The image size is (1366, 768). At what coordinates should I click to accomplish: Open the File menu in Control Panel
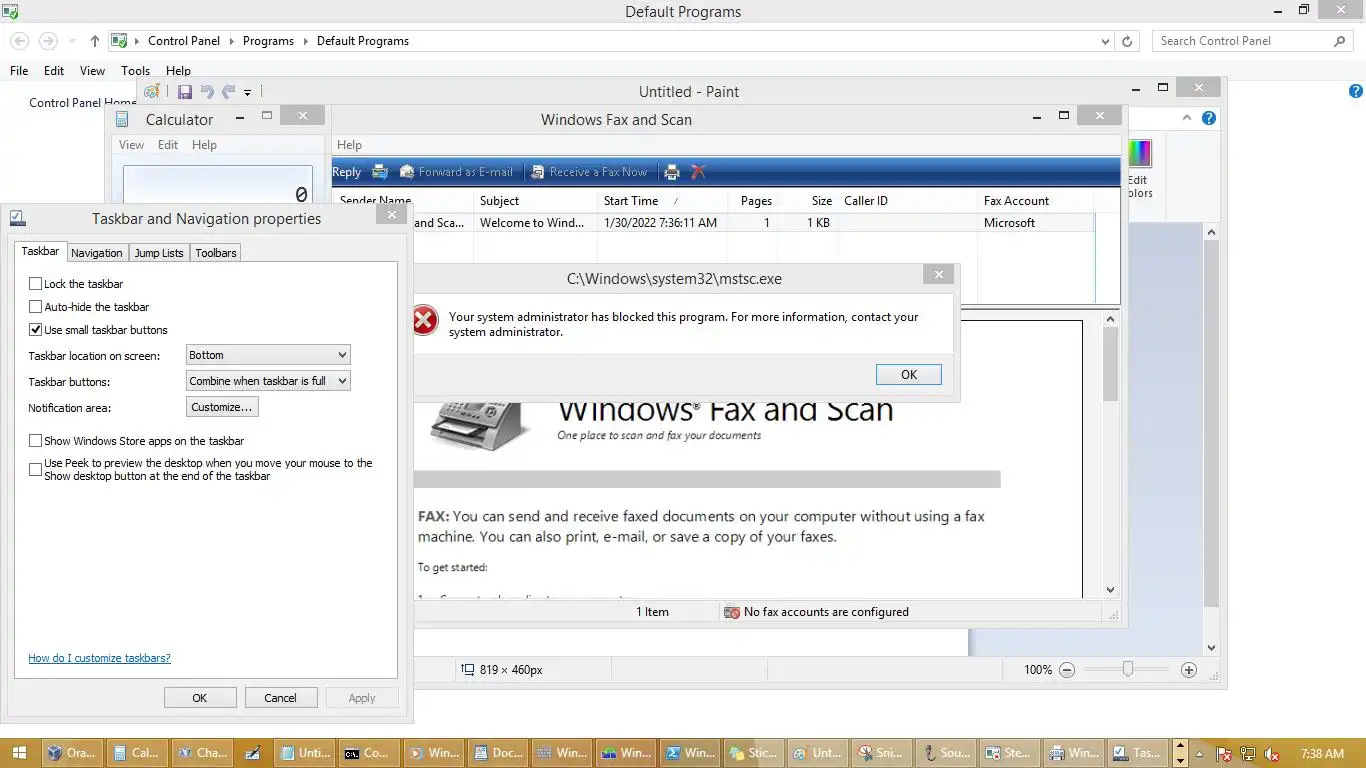coord(19,71)
